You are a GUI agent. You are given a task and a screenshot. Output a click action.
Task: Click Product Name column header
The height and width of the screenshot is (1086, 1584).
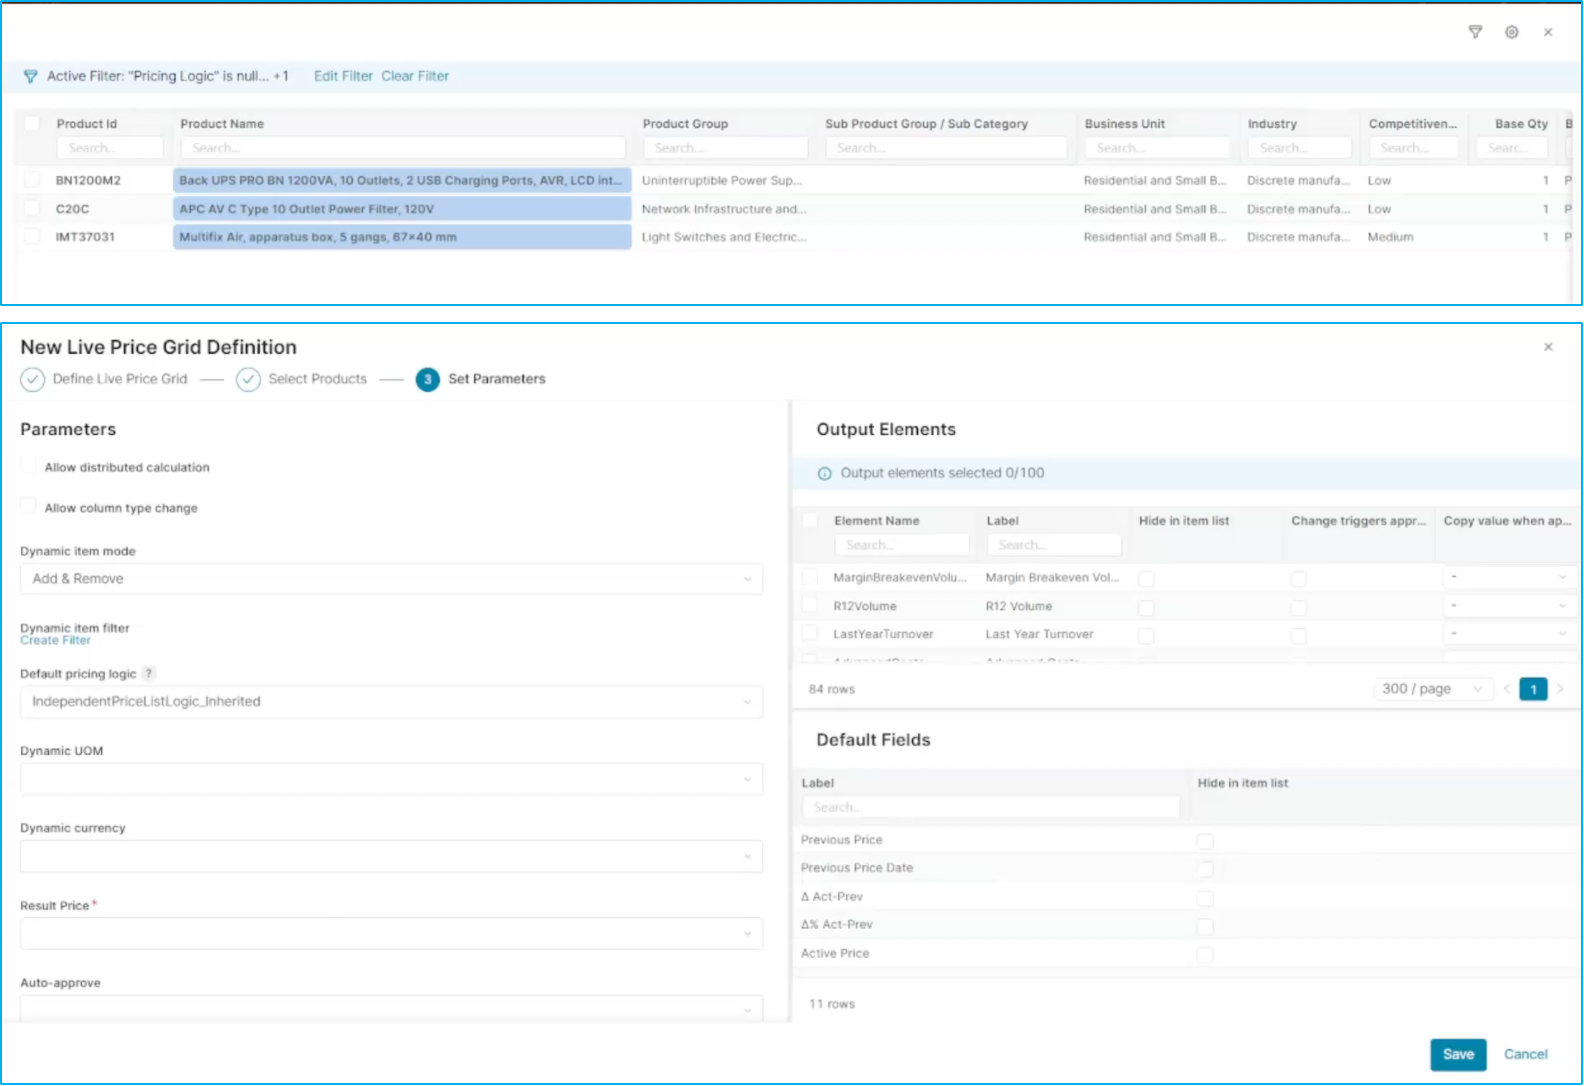(x=222, y=124)
